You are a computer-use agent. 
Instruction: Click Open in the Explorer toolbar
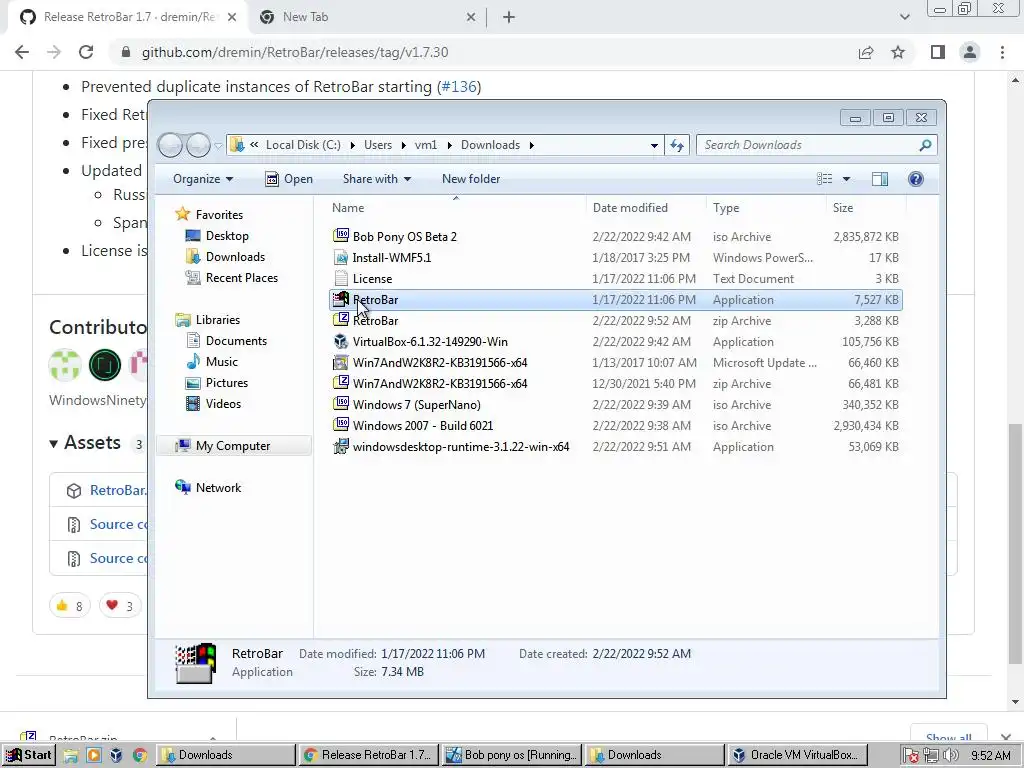[x=289, y=179]
